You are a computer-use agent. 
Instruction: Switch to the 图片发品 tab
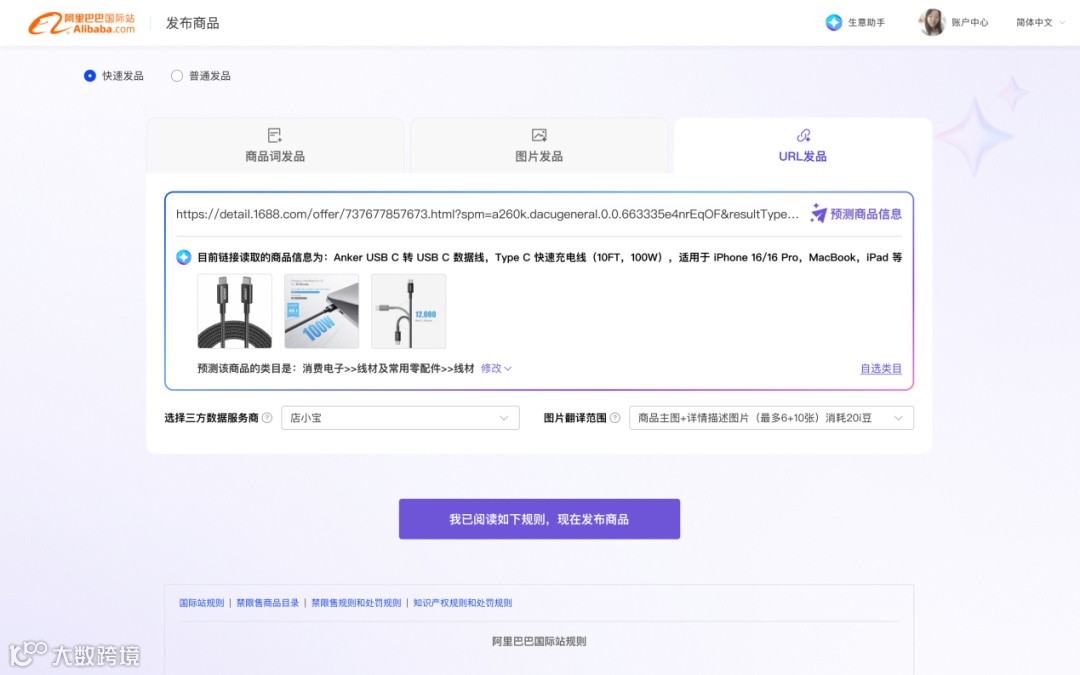pyautogui.click(x=539, y=145)
